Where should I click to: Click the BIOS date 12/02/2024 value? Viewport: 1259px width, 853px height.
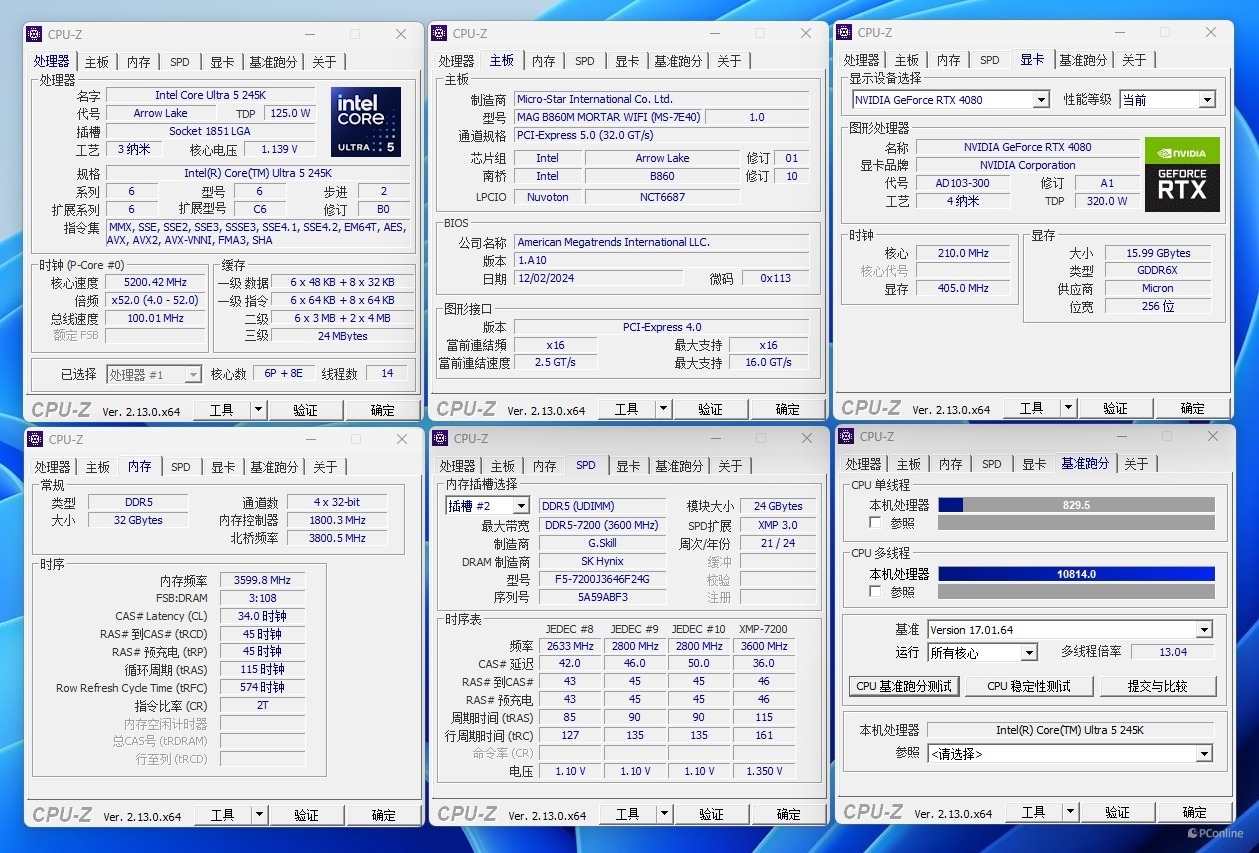tap(598, 278)
